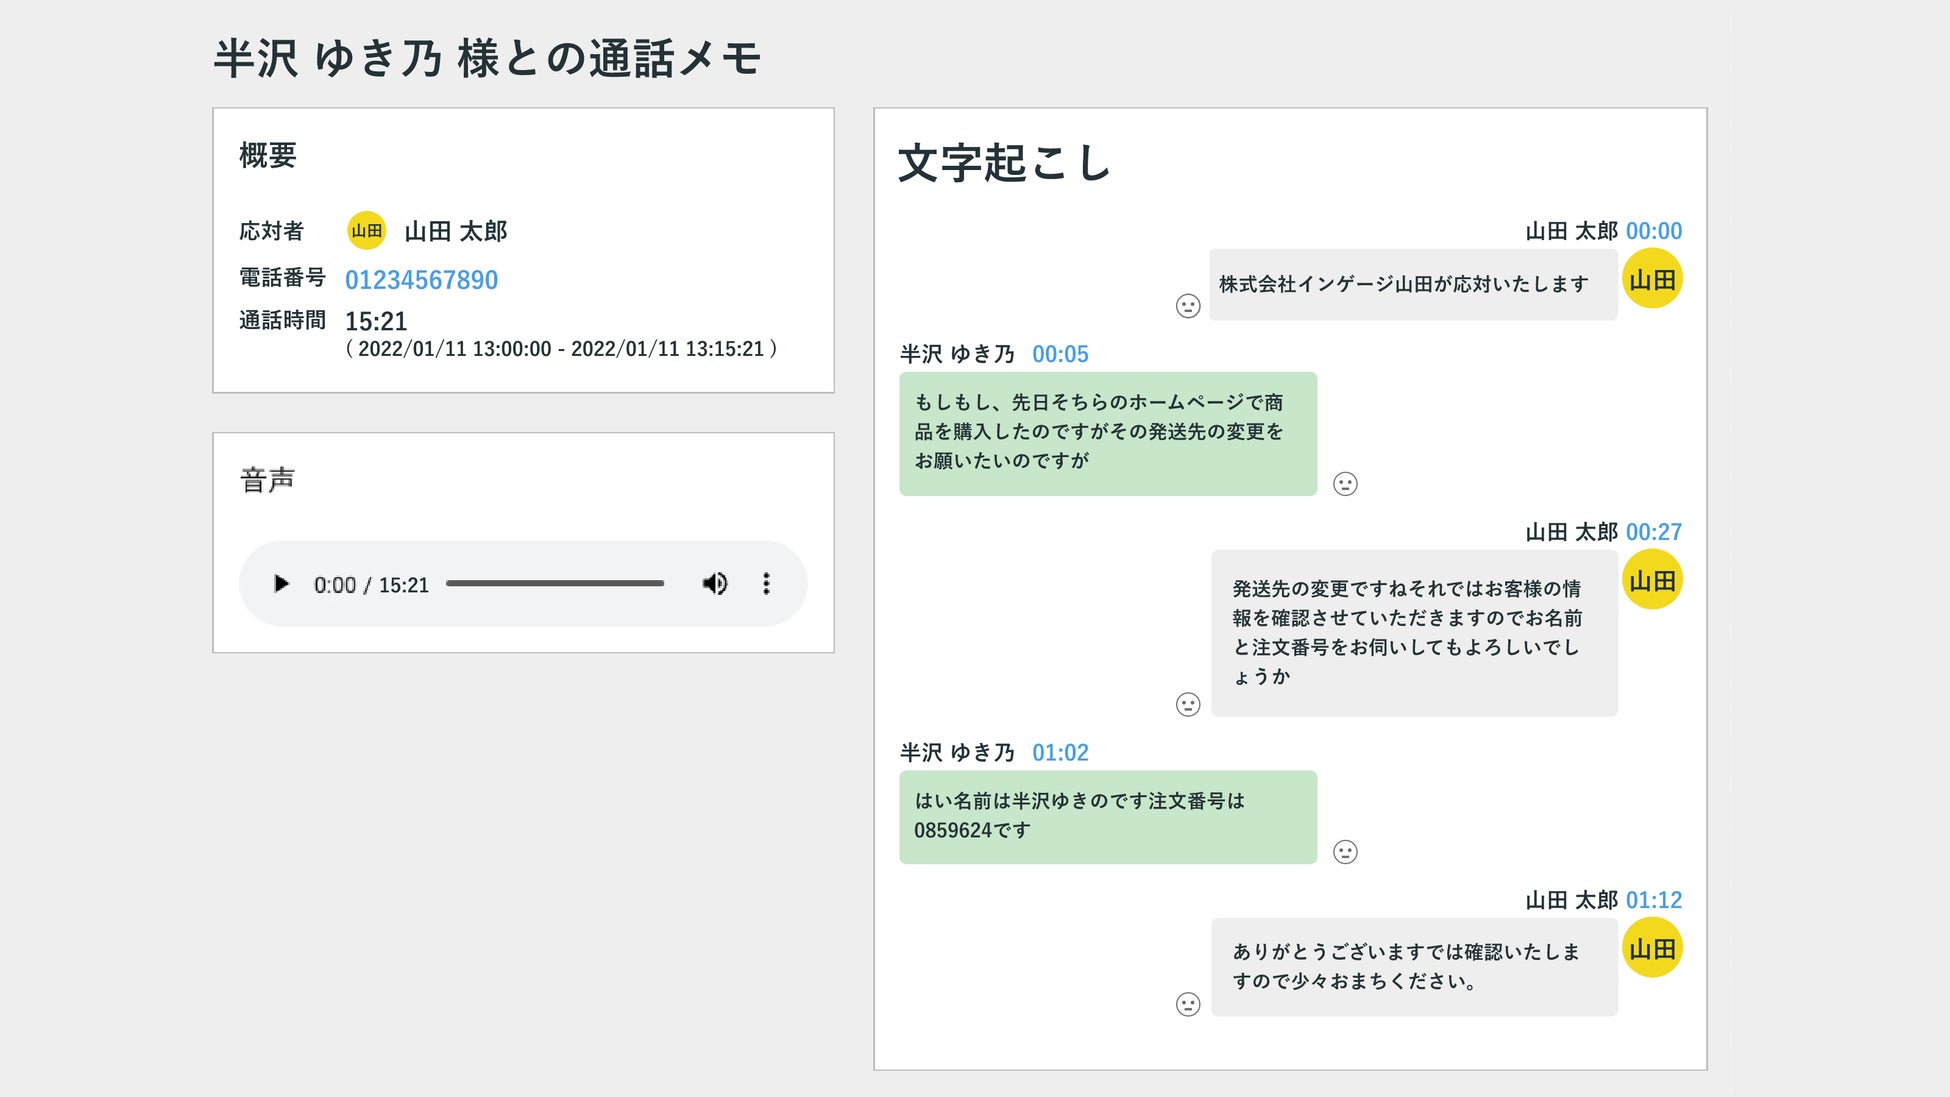Jump to timestamp 01:12 in transcript
The image size is (1950, 1097).
[1653, 900]
